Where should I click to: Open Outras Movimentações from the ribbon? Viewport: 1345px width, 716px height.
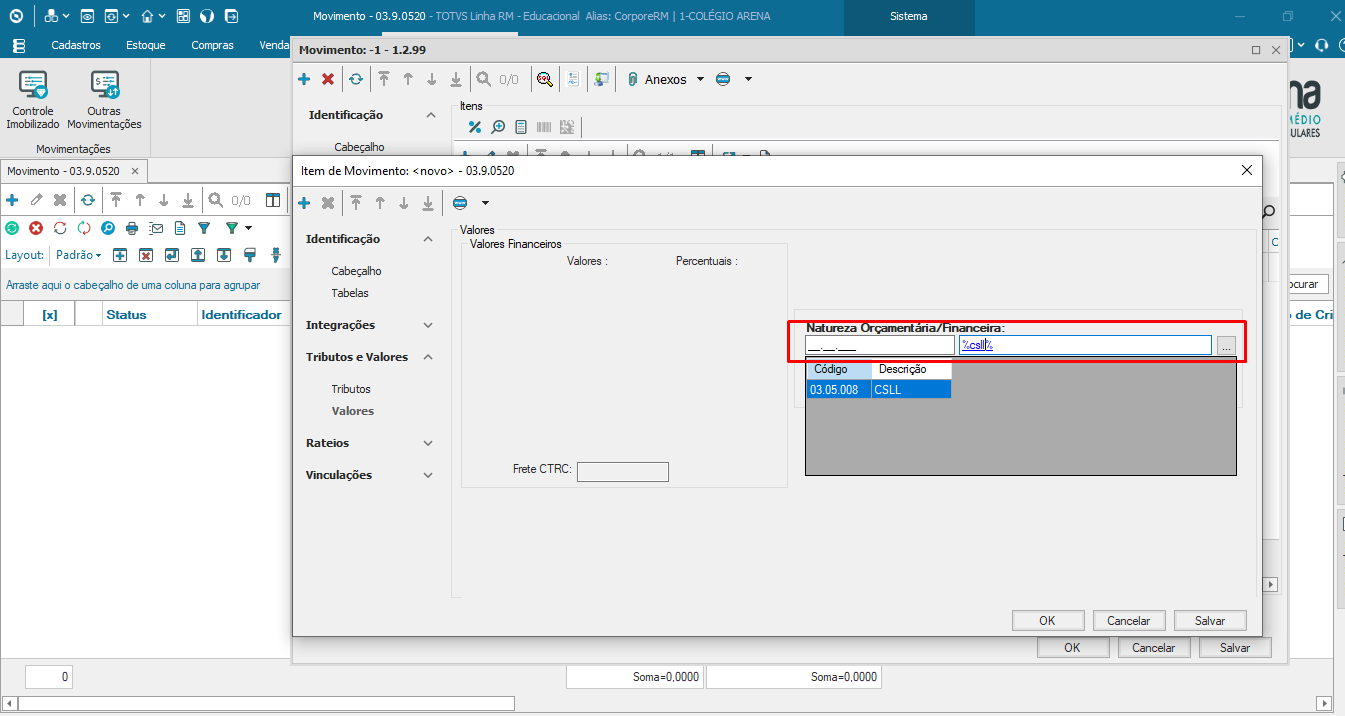pyautogui.click(x=104, y=100)
